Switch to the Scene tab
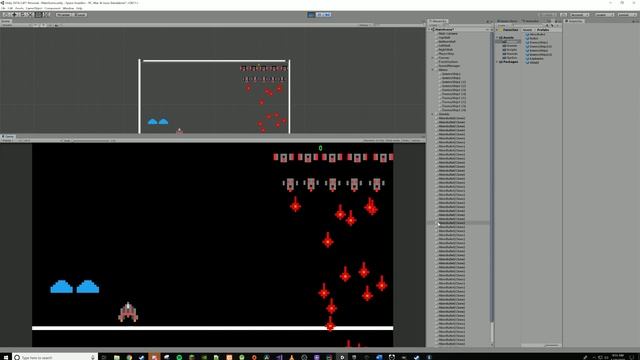Screen dimensions: 640x360 coord(6,21)
